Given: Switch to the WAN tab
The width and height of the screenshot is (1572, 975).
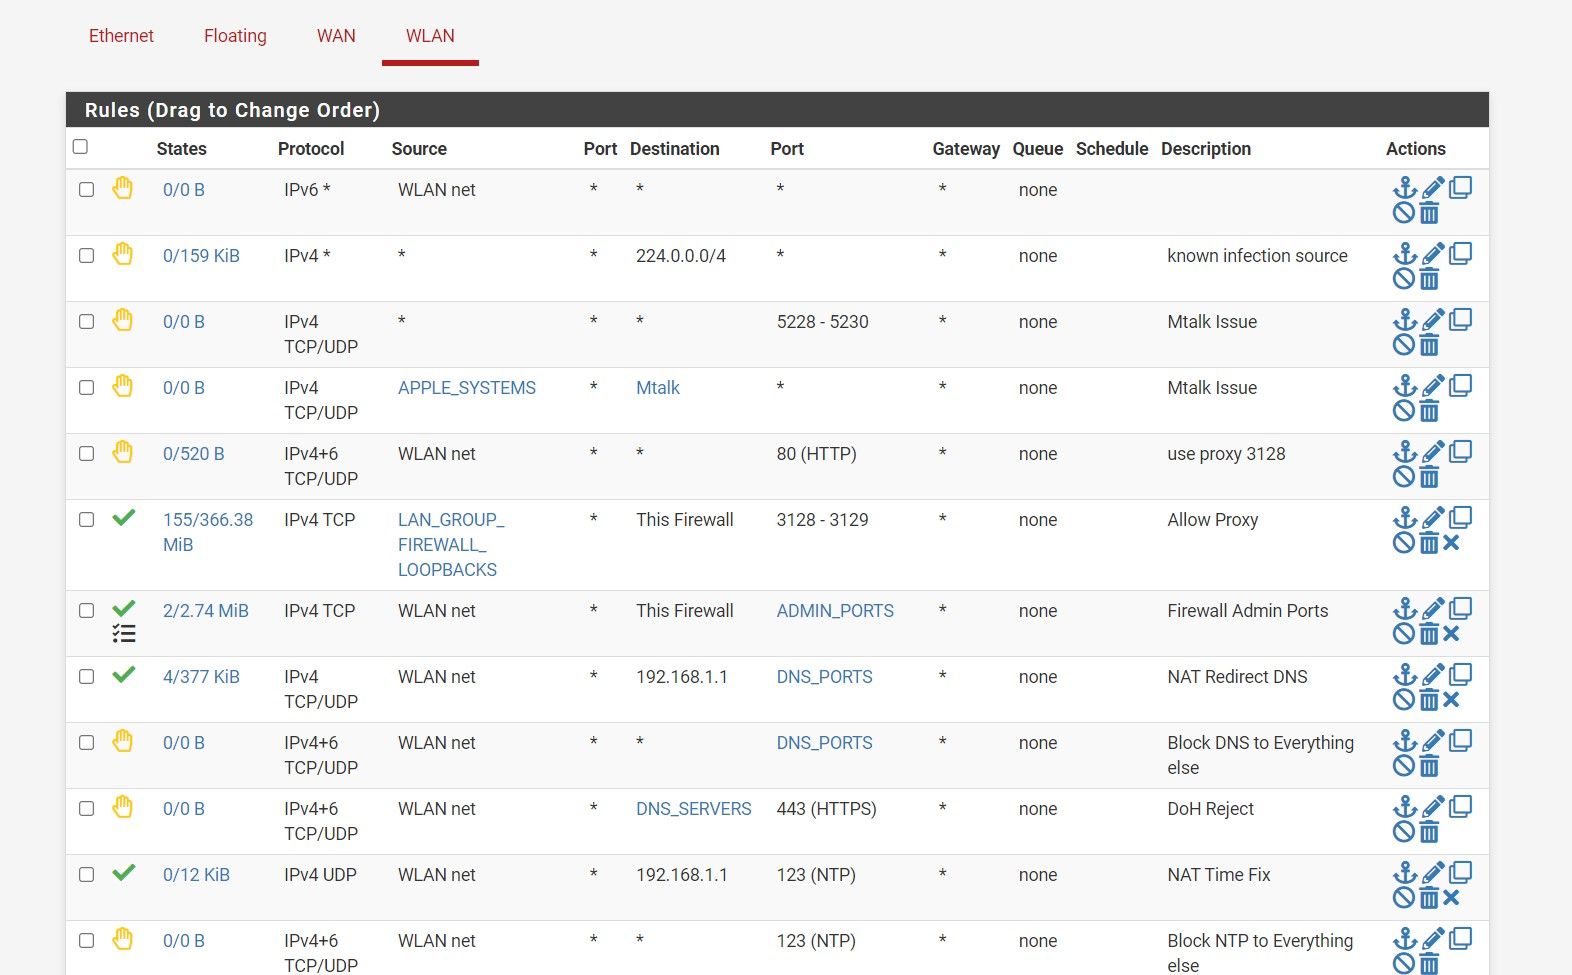Looking at the screenshot, I should coord(336,36).
